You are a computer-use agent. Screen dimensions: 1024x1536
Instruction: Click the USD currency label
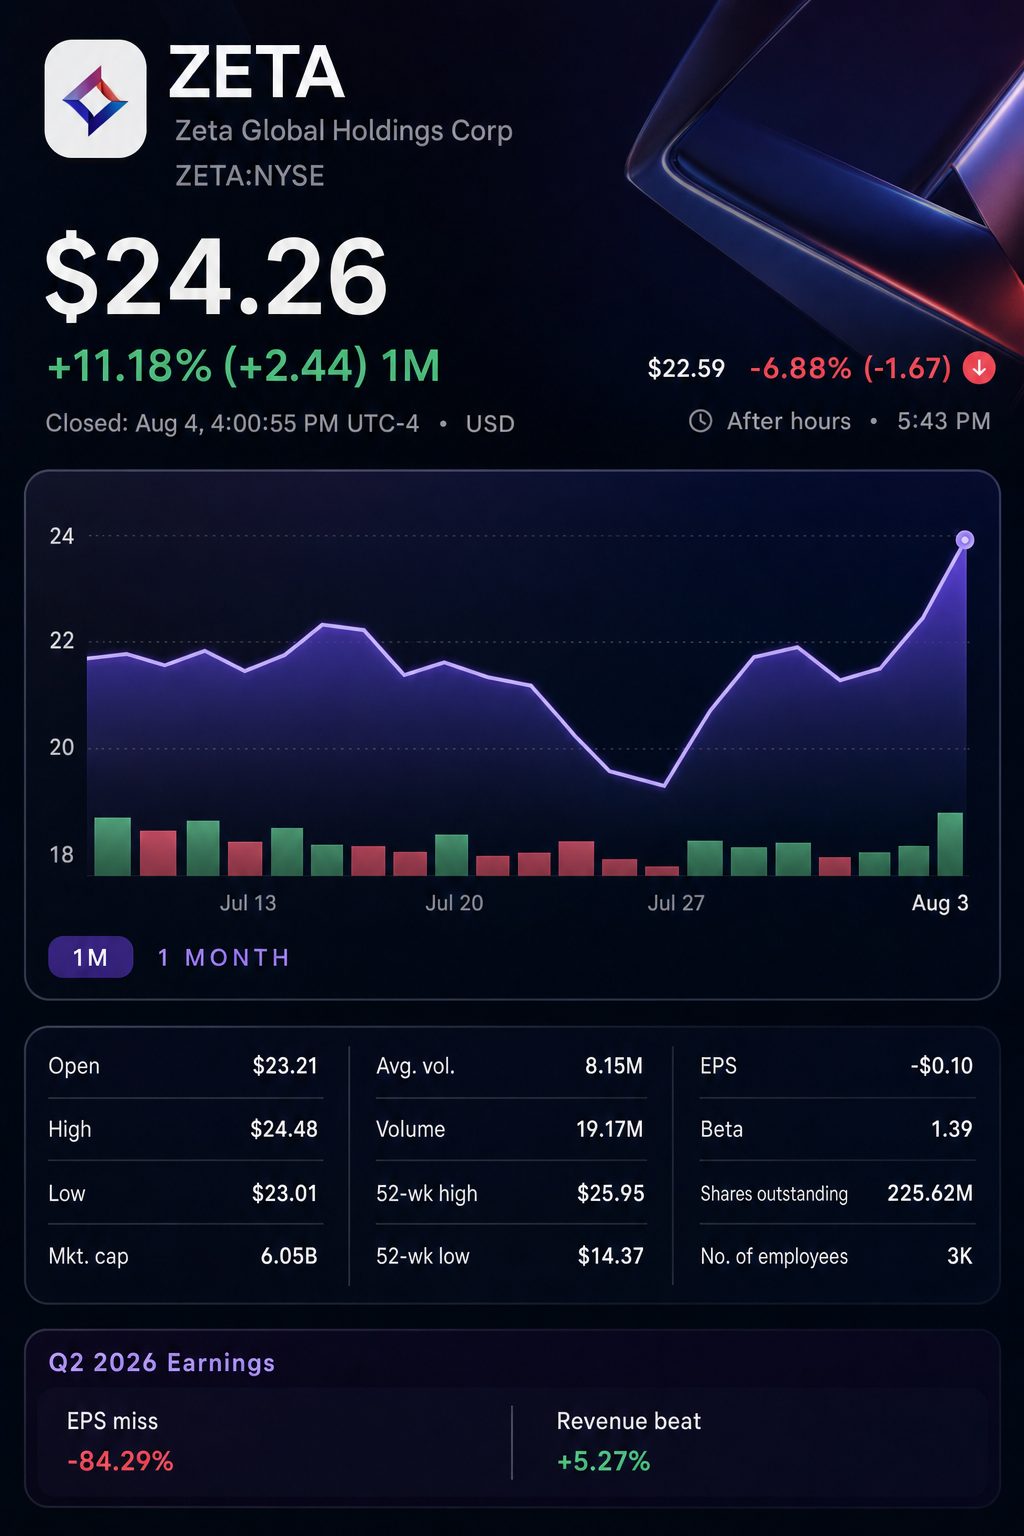(x=490, y=424)
